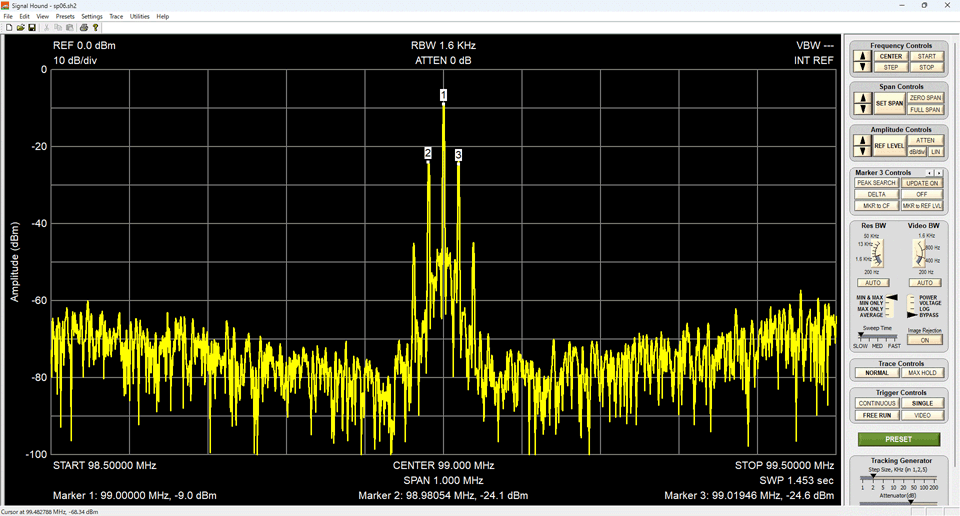This screenshot has width=960, height=516.
Task: Open the Utilities menu
Action: [x=140, y=17]
